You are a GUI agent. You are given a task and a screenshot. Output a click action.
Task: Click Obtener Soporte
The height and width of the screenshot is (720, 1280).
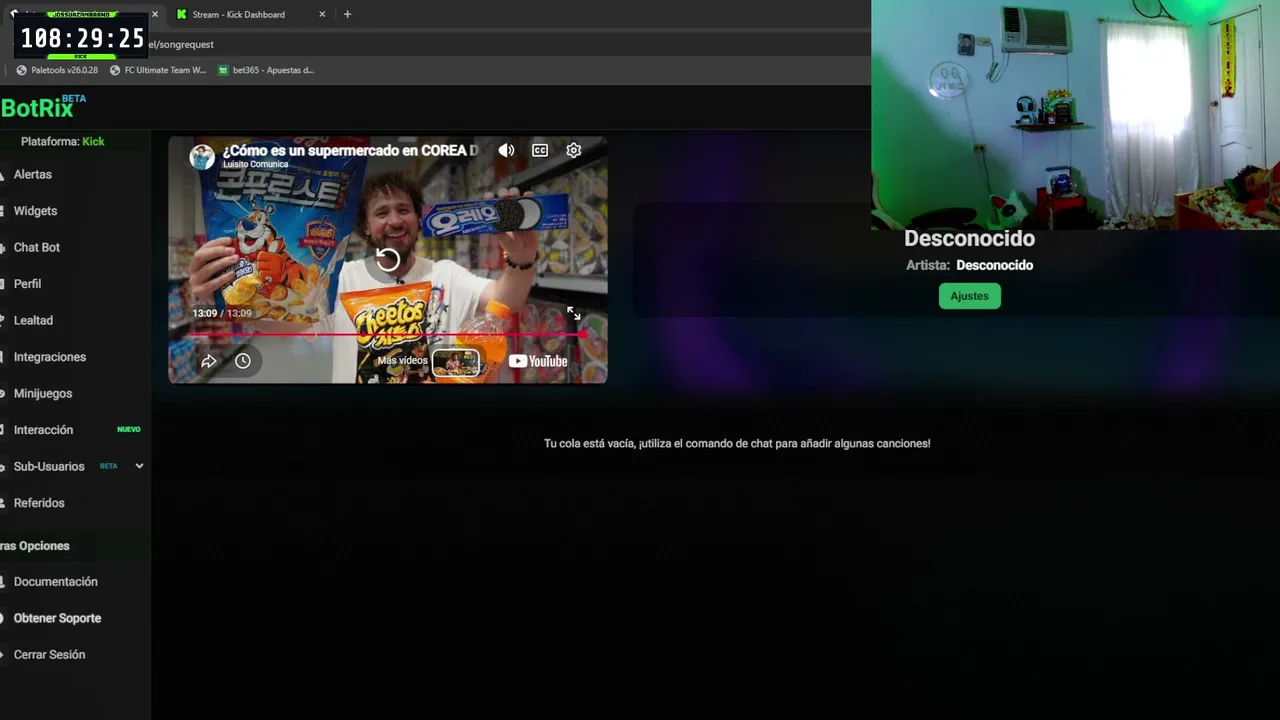(57, 618)
